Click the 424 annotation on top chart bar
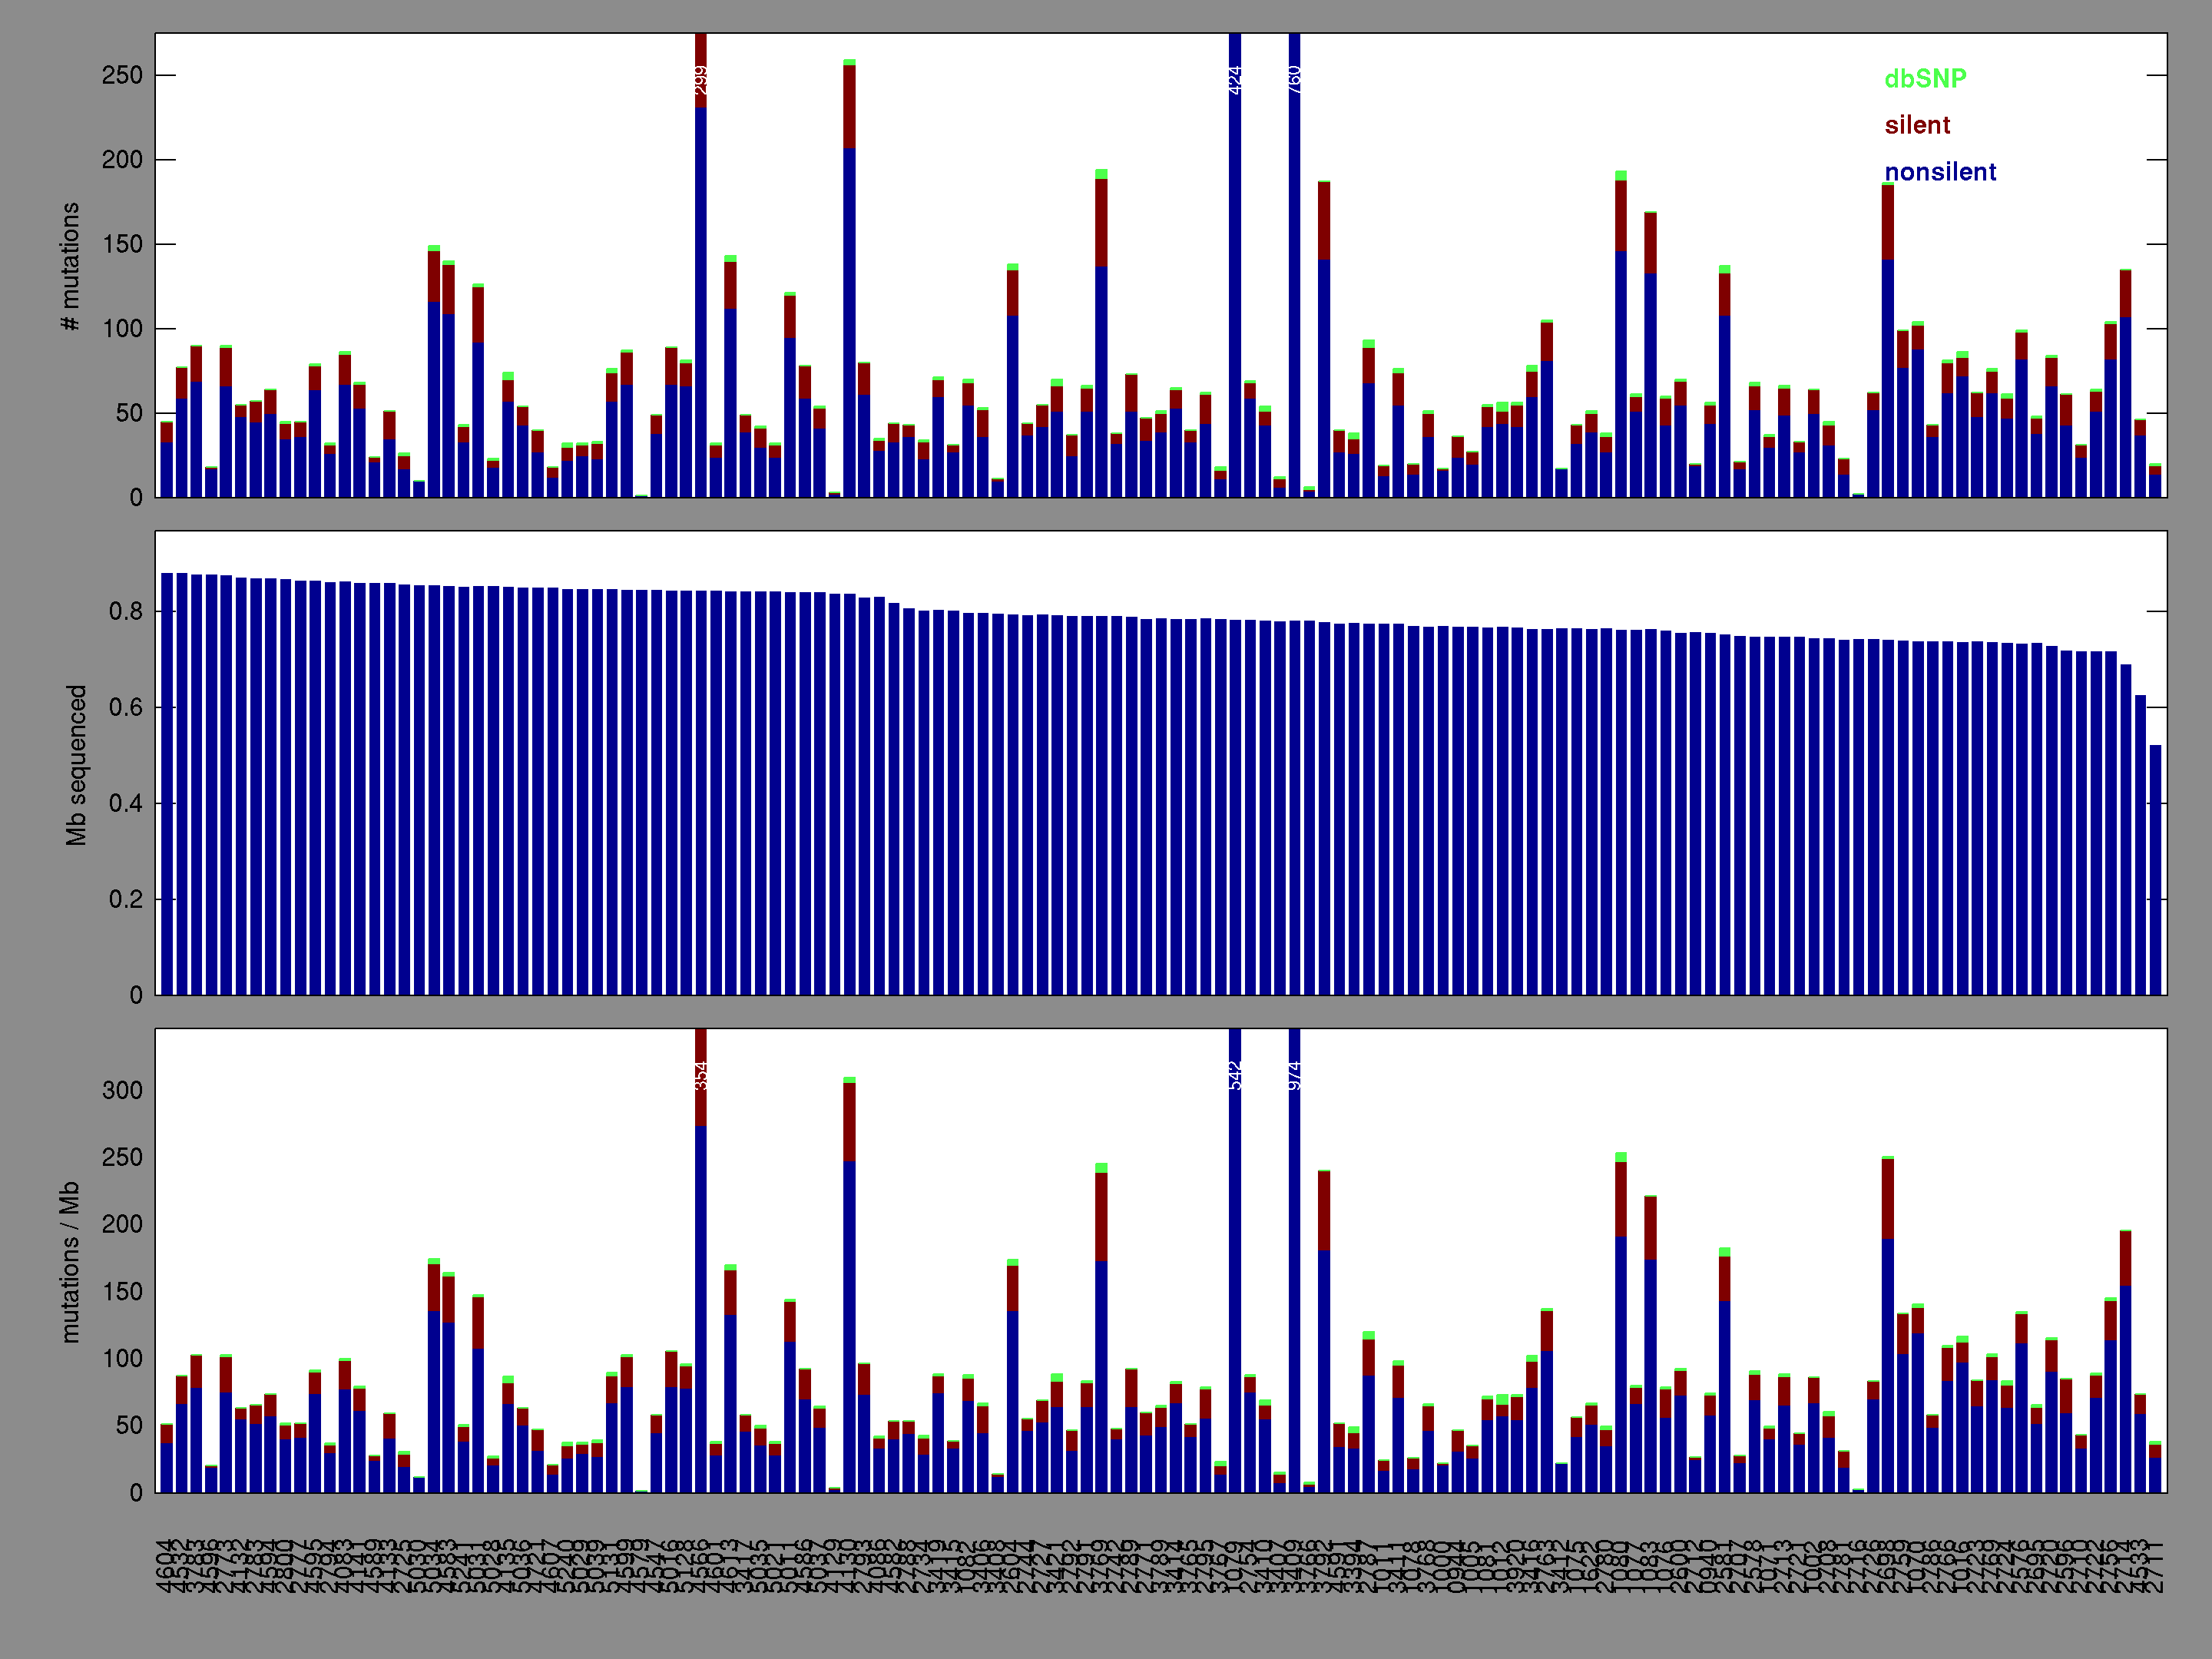The height and width of the screenshot is (1659, 2212). [x=1235, y=80]
